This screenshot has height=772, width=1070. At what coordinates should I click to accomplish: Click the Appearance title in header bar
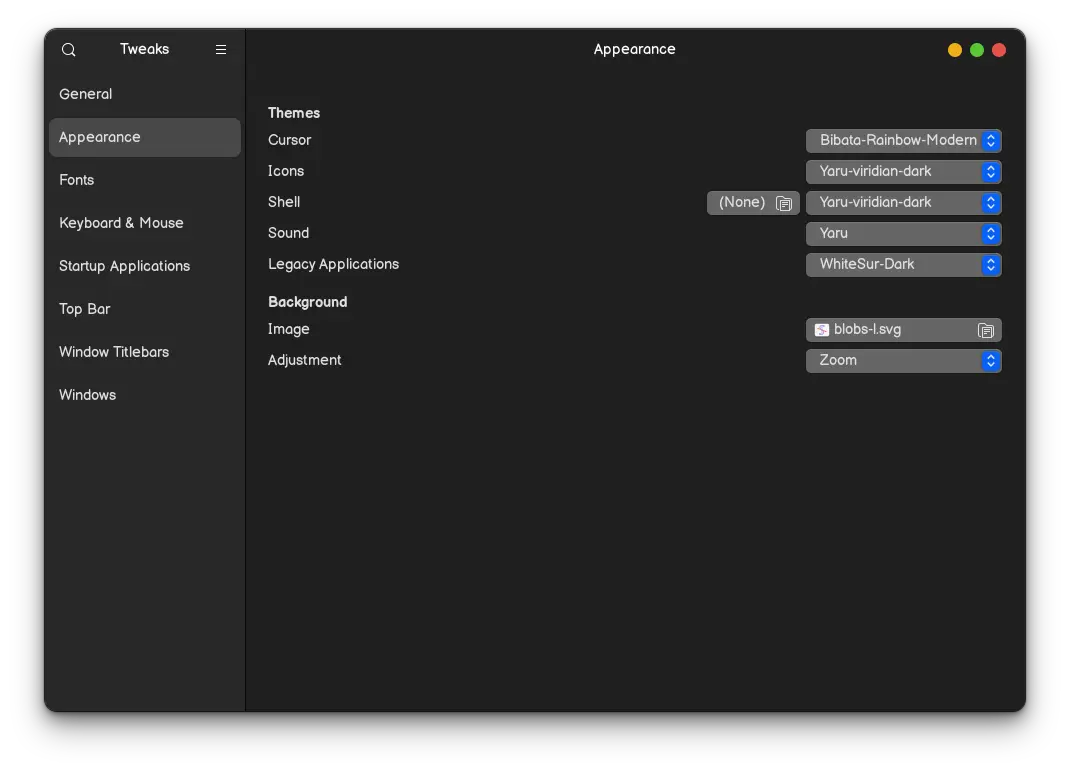[635, 50]
